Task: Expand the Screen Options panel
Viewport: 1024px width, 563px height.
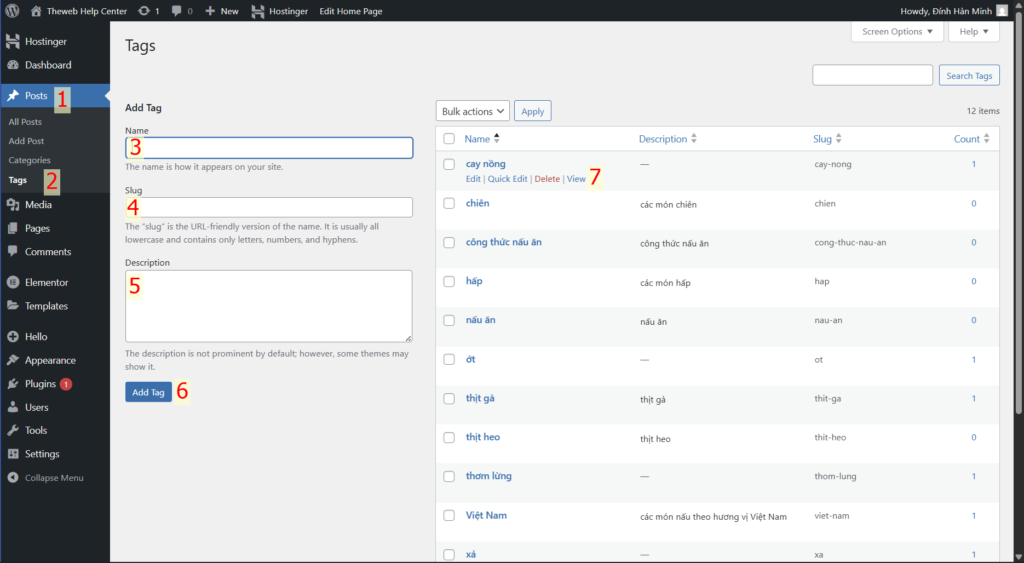Action: [x=897, y=32]
